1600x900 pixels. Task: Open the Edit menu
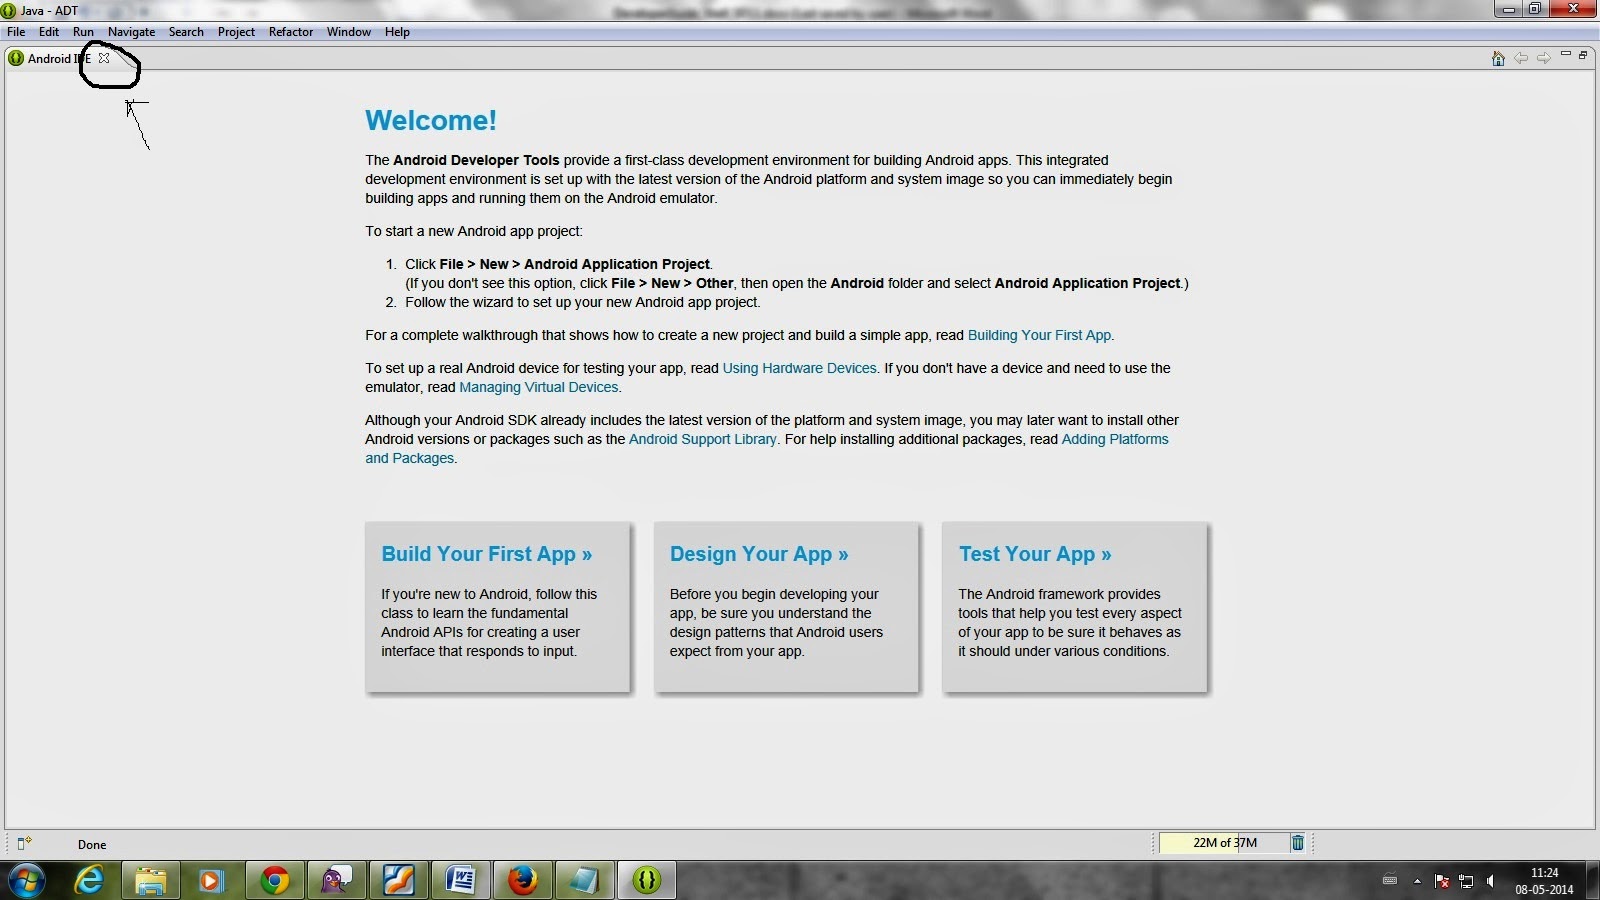pos(49,32)
